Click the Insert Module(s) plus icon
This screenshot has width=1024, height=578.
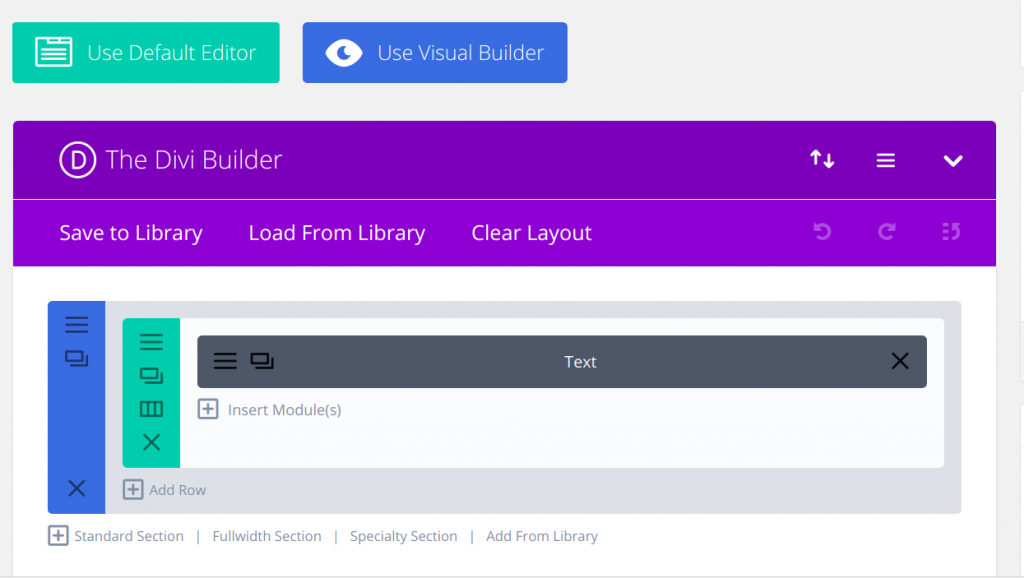[x=208, y=409]
